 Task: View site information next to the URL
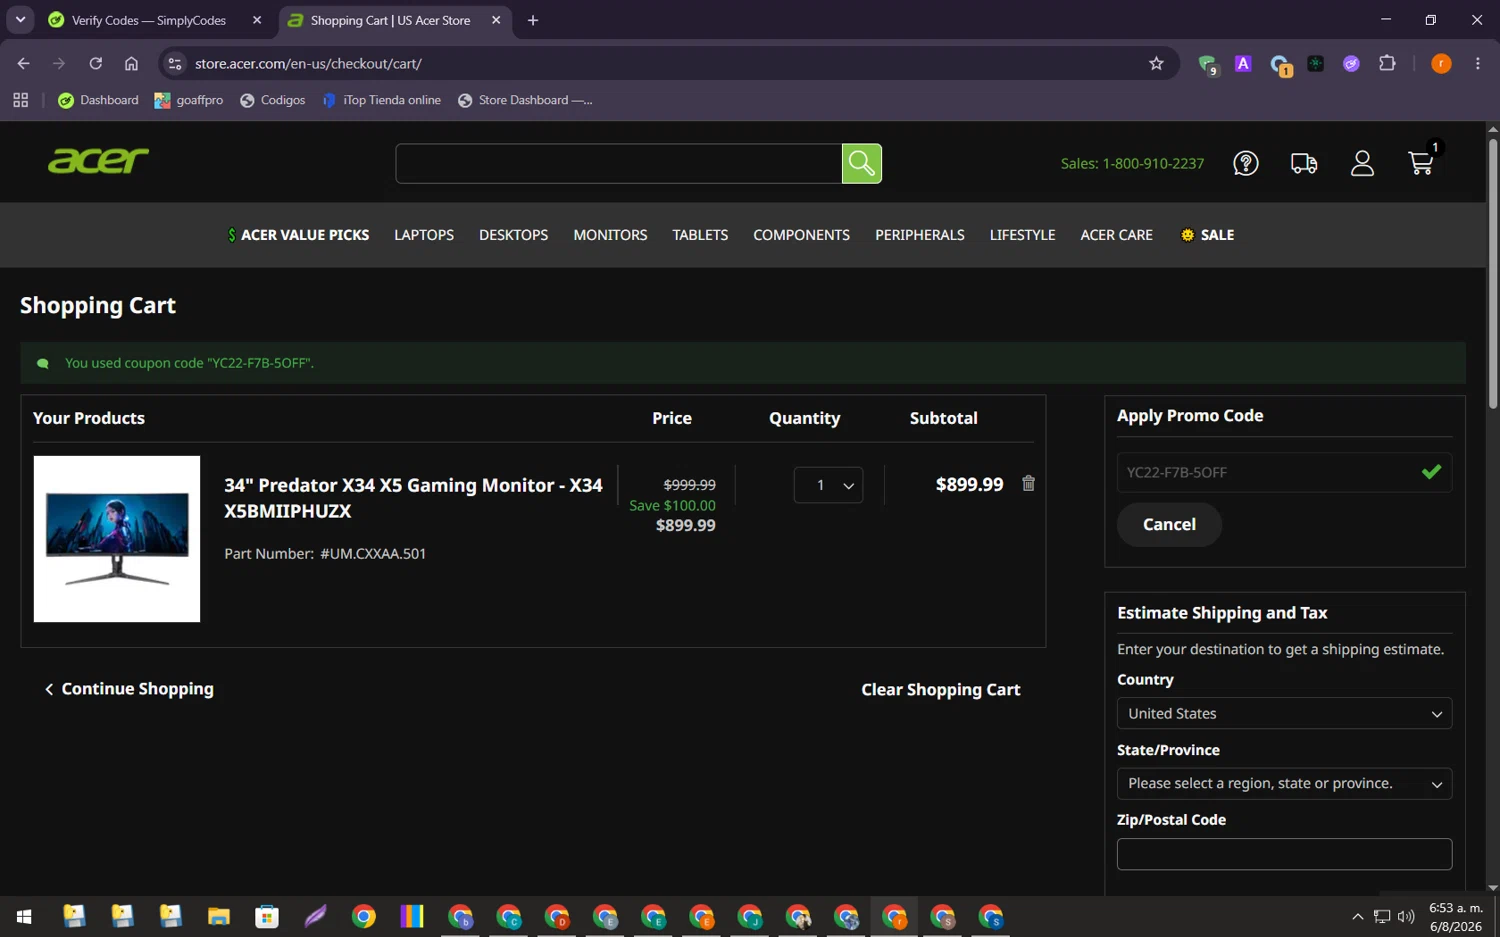(174, 63)
